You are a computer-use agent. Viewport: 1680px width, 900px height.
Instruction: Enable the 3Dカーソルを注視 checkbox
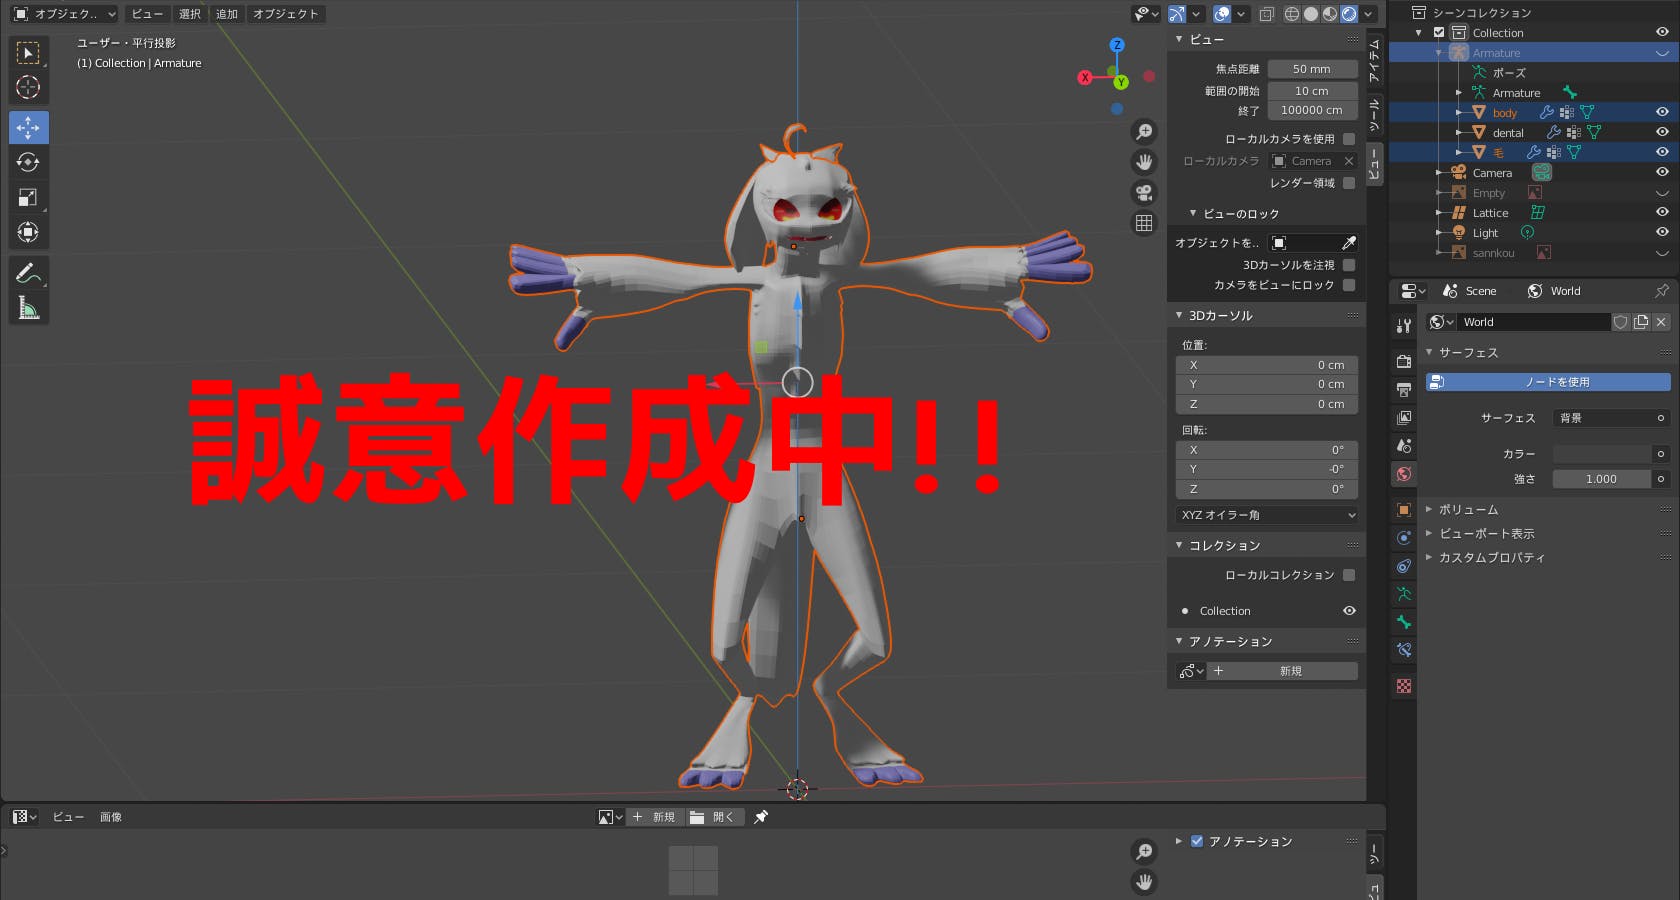1349,264
